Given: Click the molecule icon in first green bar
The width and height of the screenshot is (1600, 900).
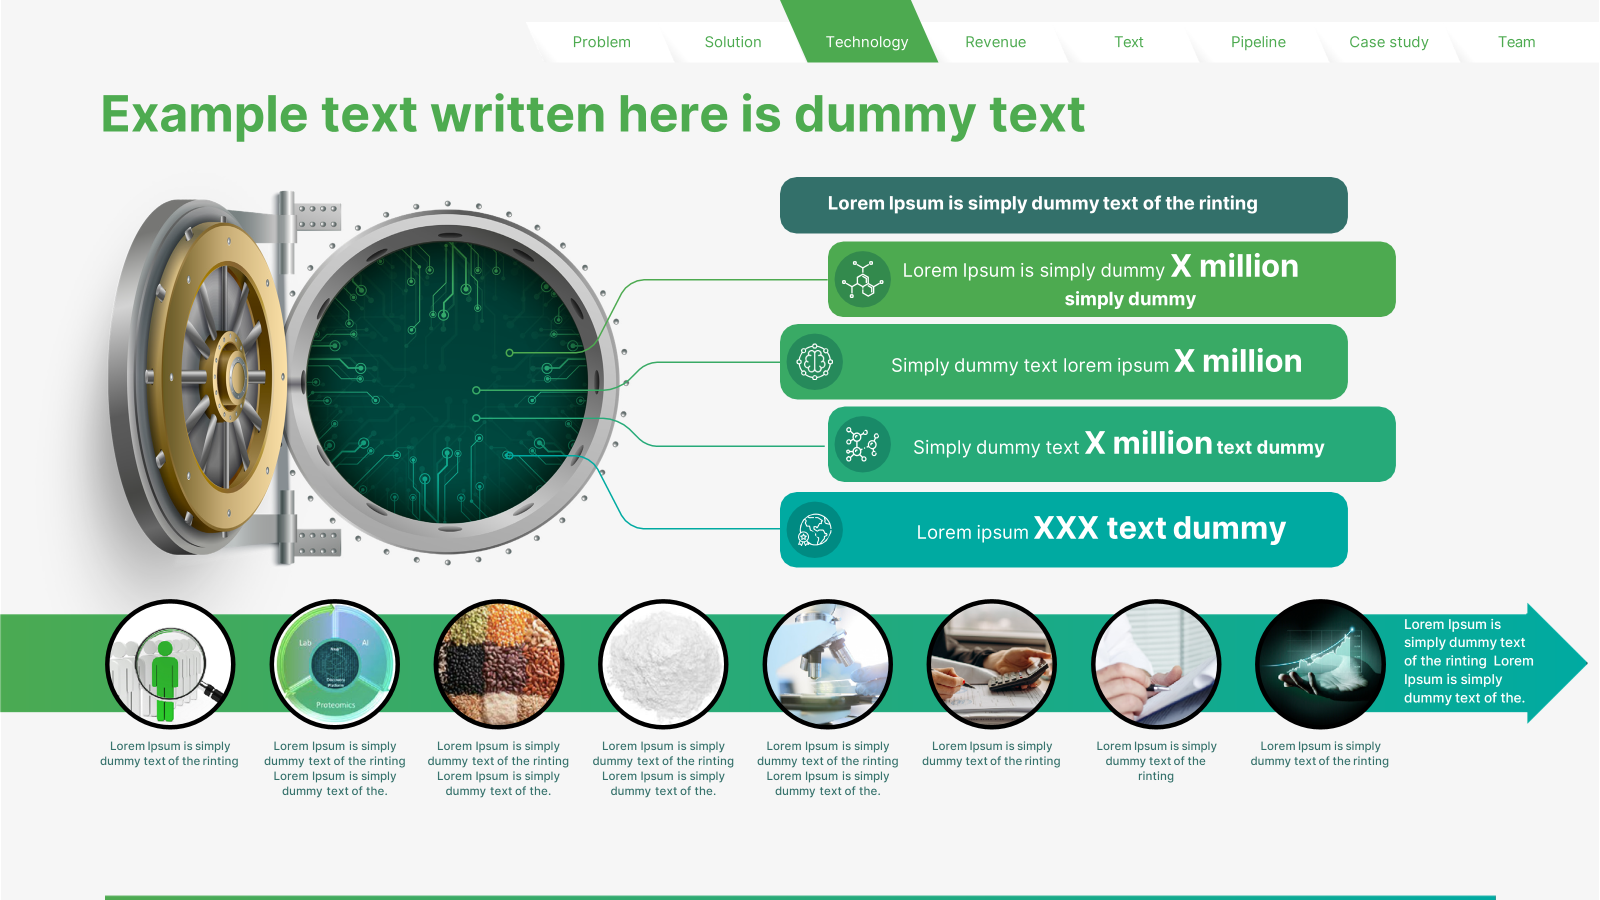Looking at the screenshot, I should 862,280.
